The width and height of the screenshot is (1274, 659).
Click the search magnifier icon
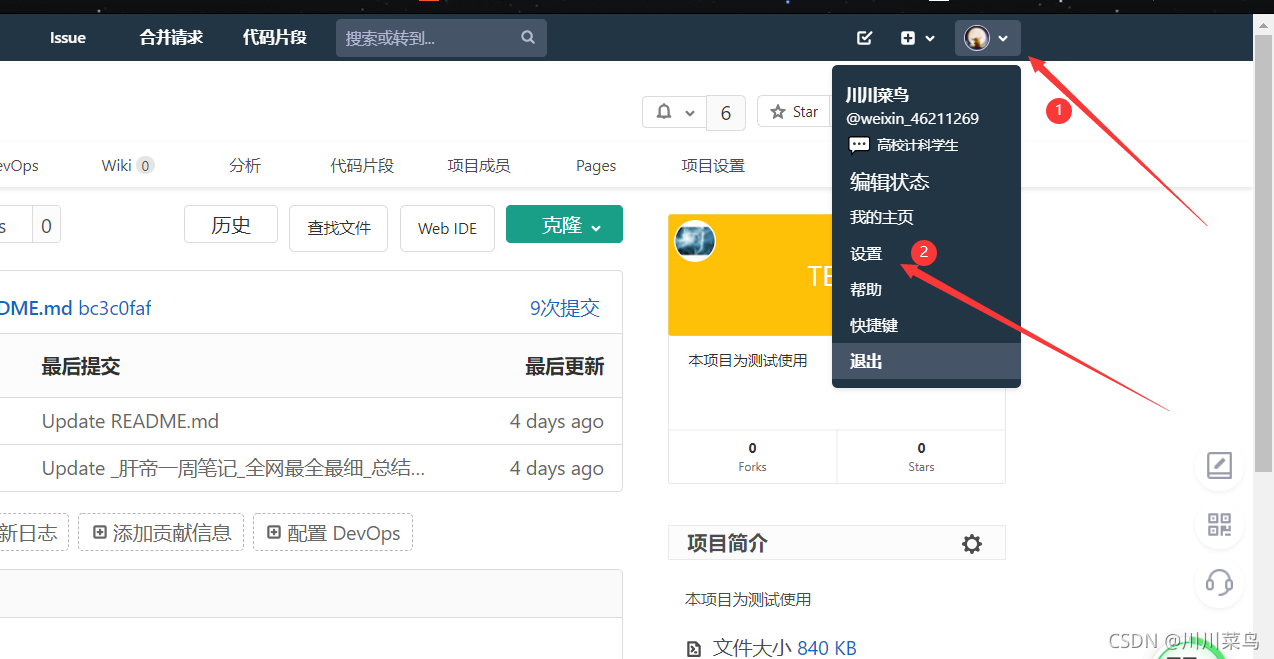(528, 38)
